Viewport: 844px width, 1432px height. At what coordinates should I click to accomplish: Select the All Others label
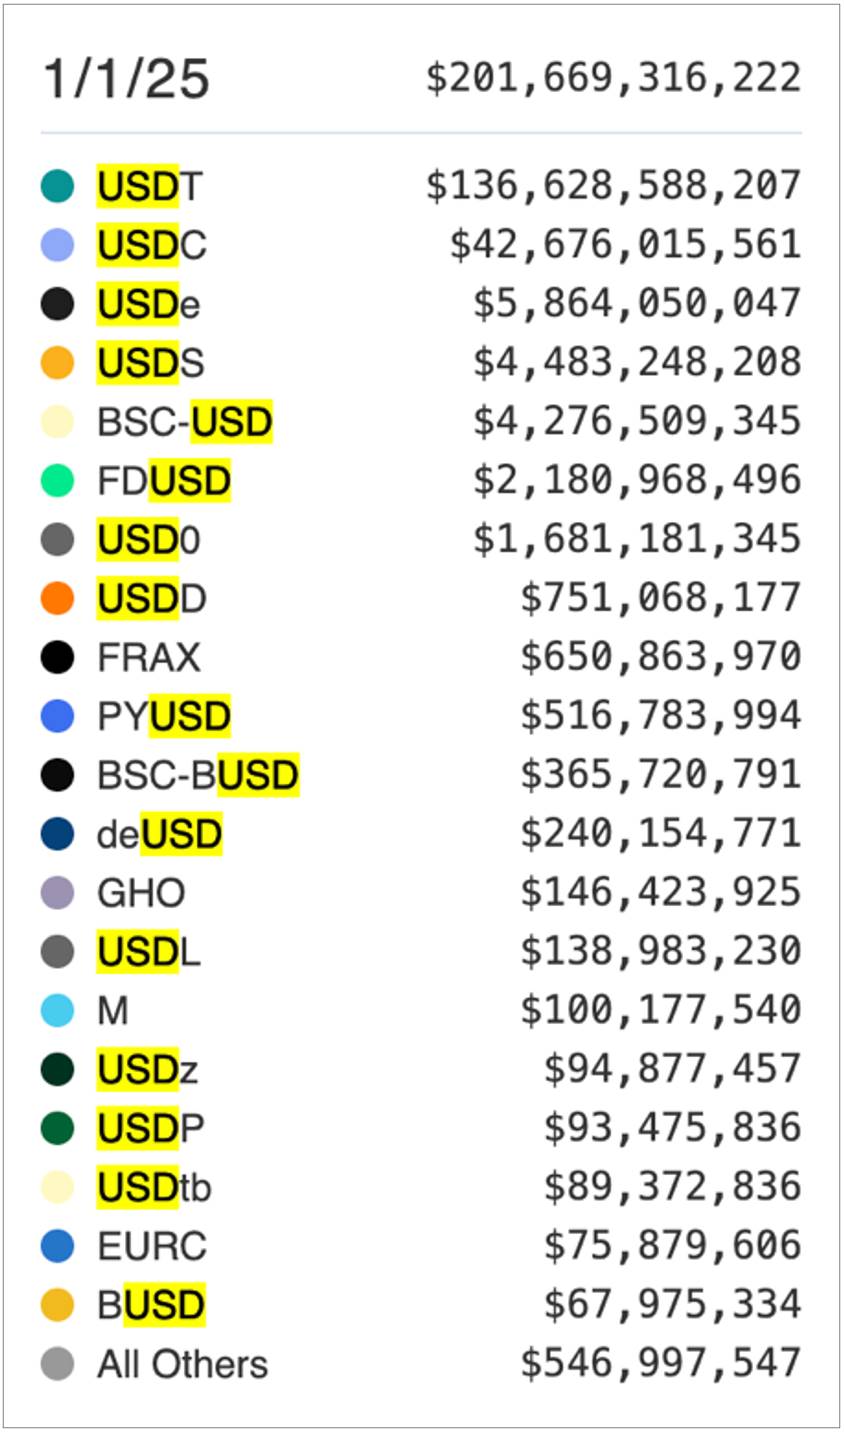tap(183, 1364)
